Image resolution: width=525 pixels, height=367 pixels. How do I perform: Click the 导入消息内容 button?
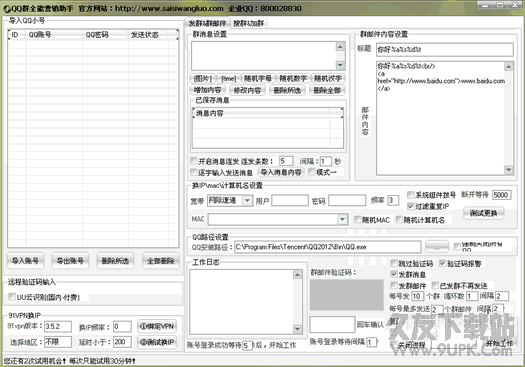(x=281, y=172)
